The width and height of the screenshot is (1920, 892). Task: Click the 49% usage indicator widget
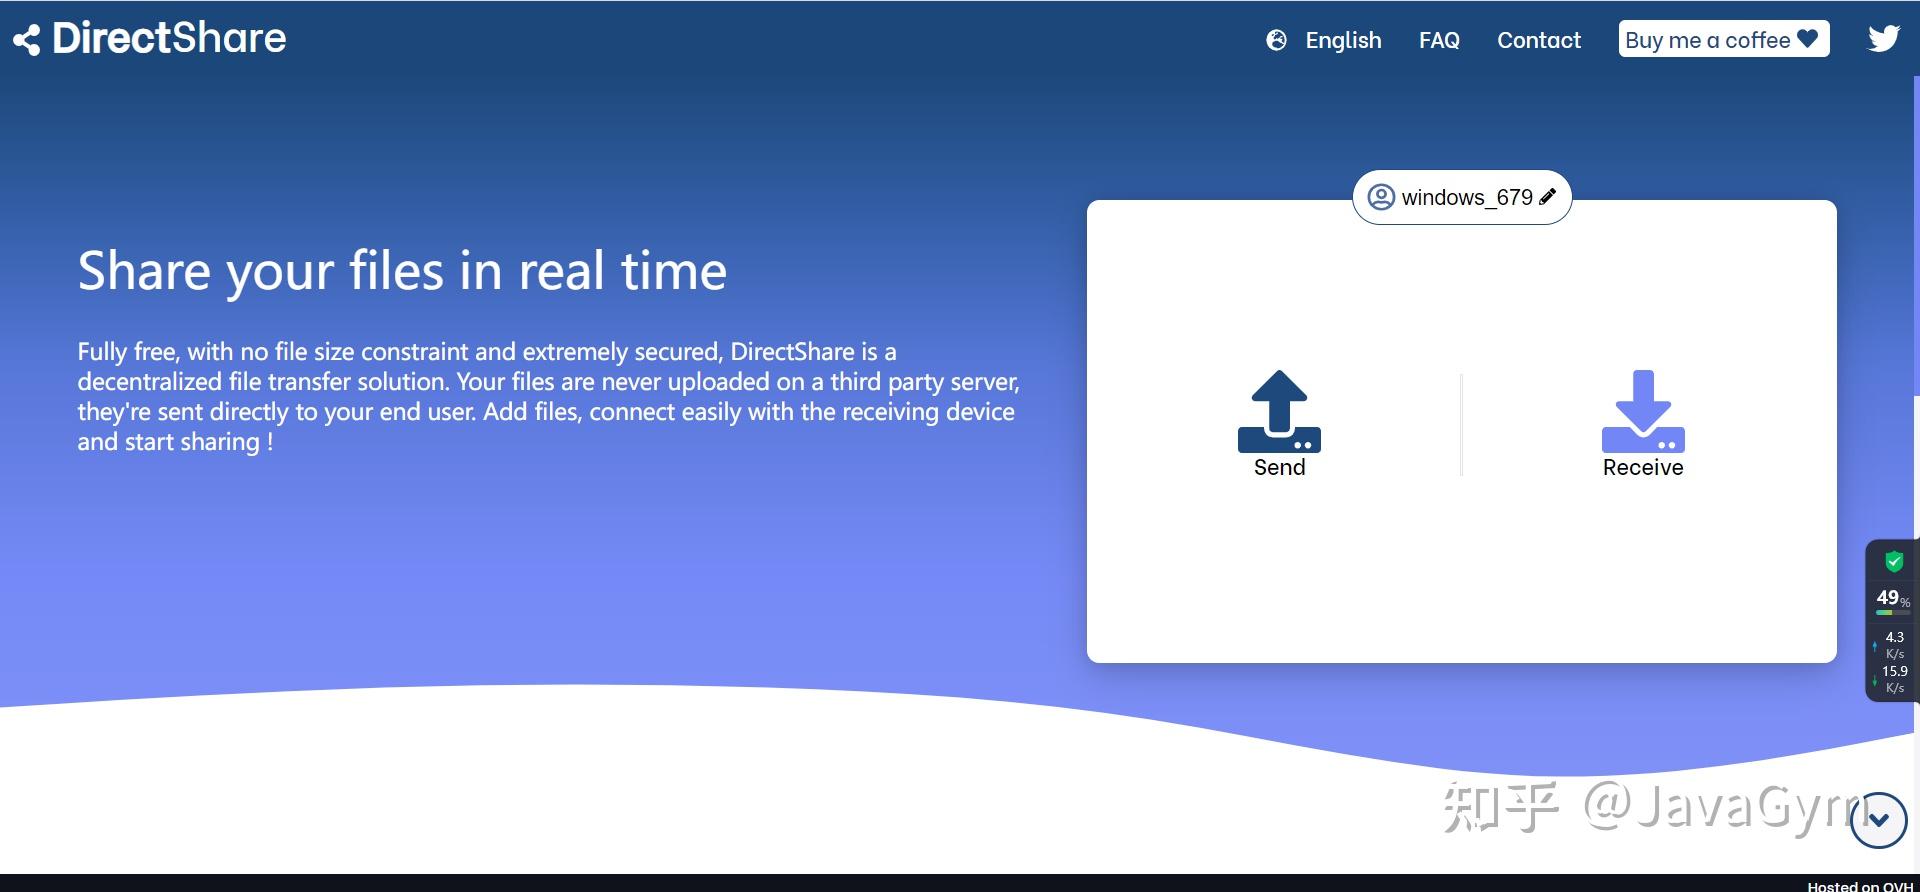[1892, 599]
